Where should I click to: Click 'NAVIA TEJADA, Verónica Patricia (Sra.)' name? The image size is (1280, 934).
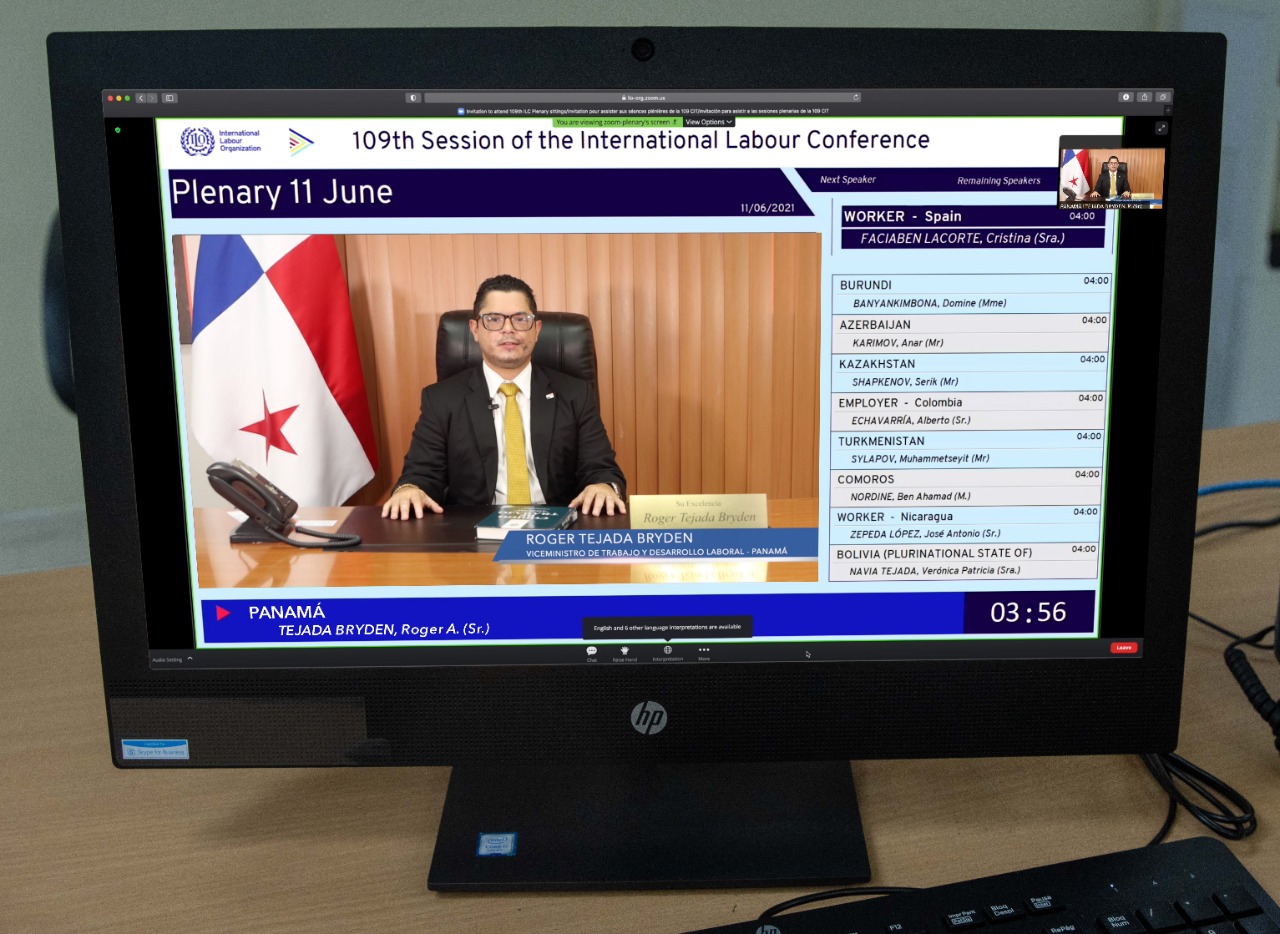pyautogui.click(x=936, y=571)
